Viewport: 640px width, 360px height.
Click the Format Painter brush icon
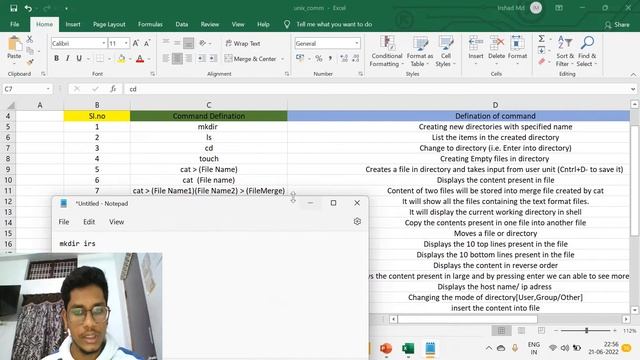(x=30, y=62)
